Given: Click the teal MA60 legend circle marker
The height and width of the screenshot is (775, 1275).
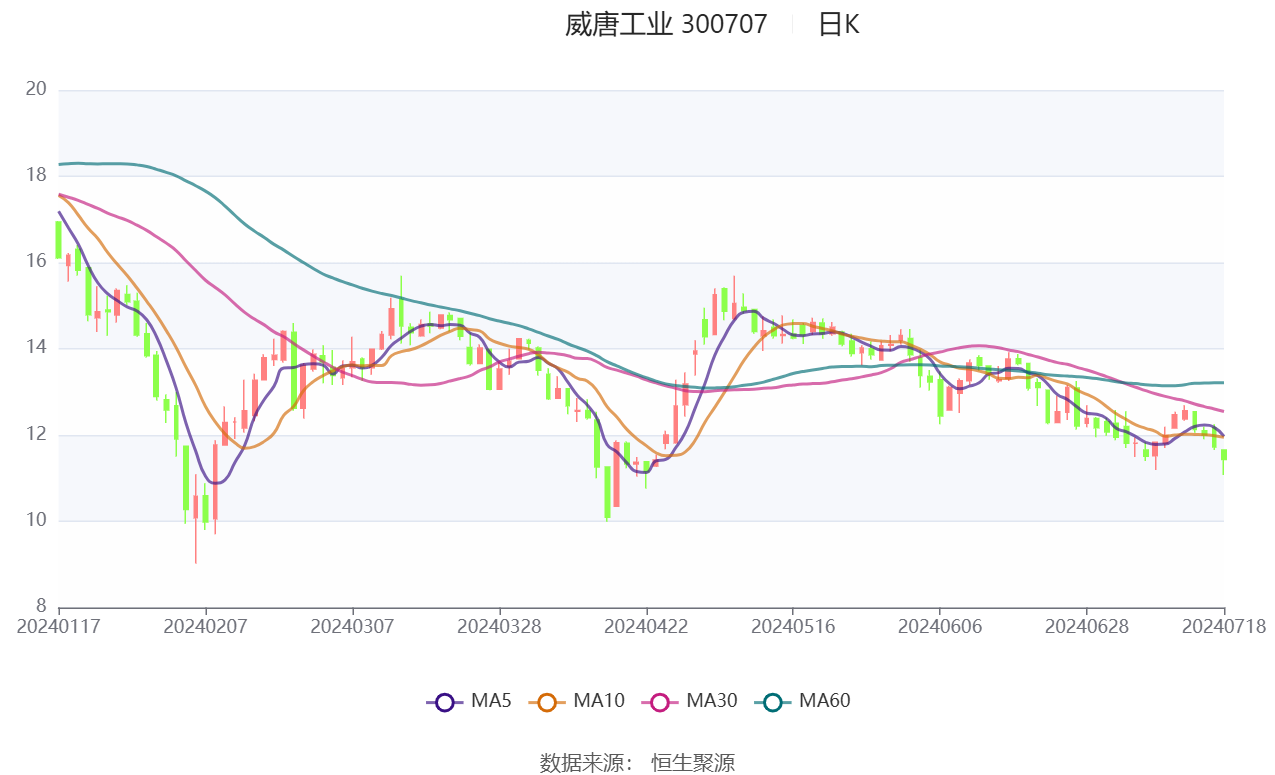Looking at the screenshot, I should [x=772, y=702].
